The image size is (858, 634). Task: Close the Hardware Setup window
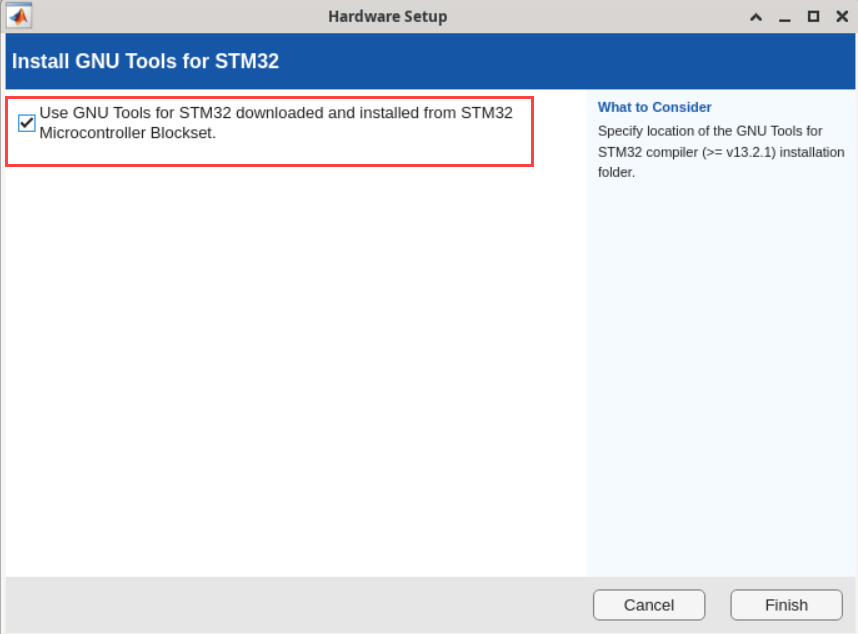pos(841,17)
